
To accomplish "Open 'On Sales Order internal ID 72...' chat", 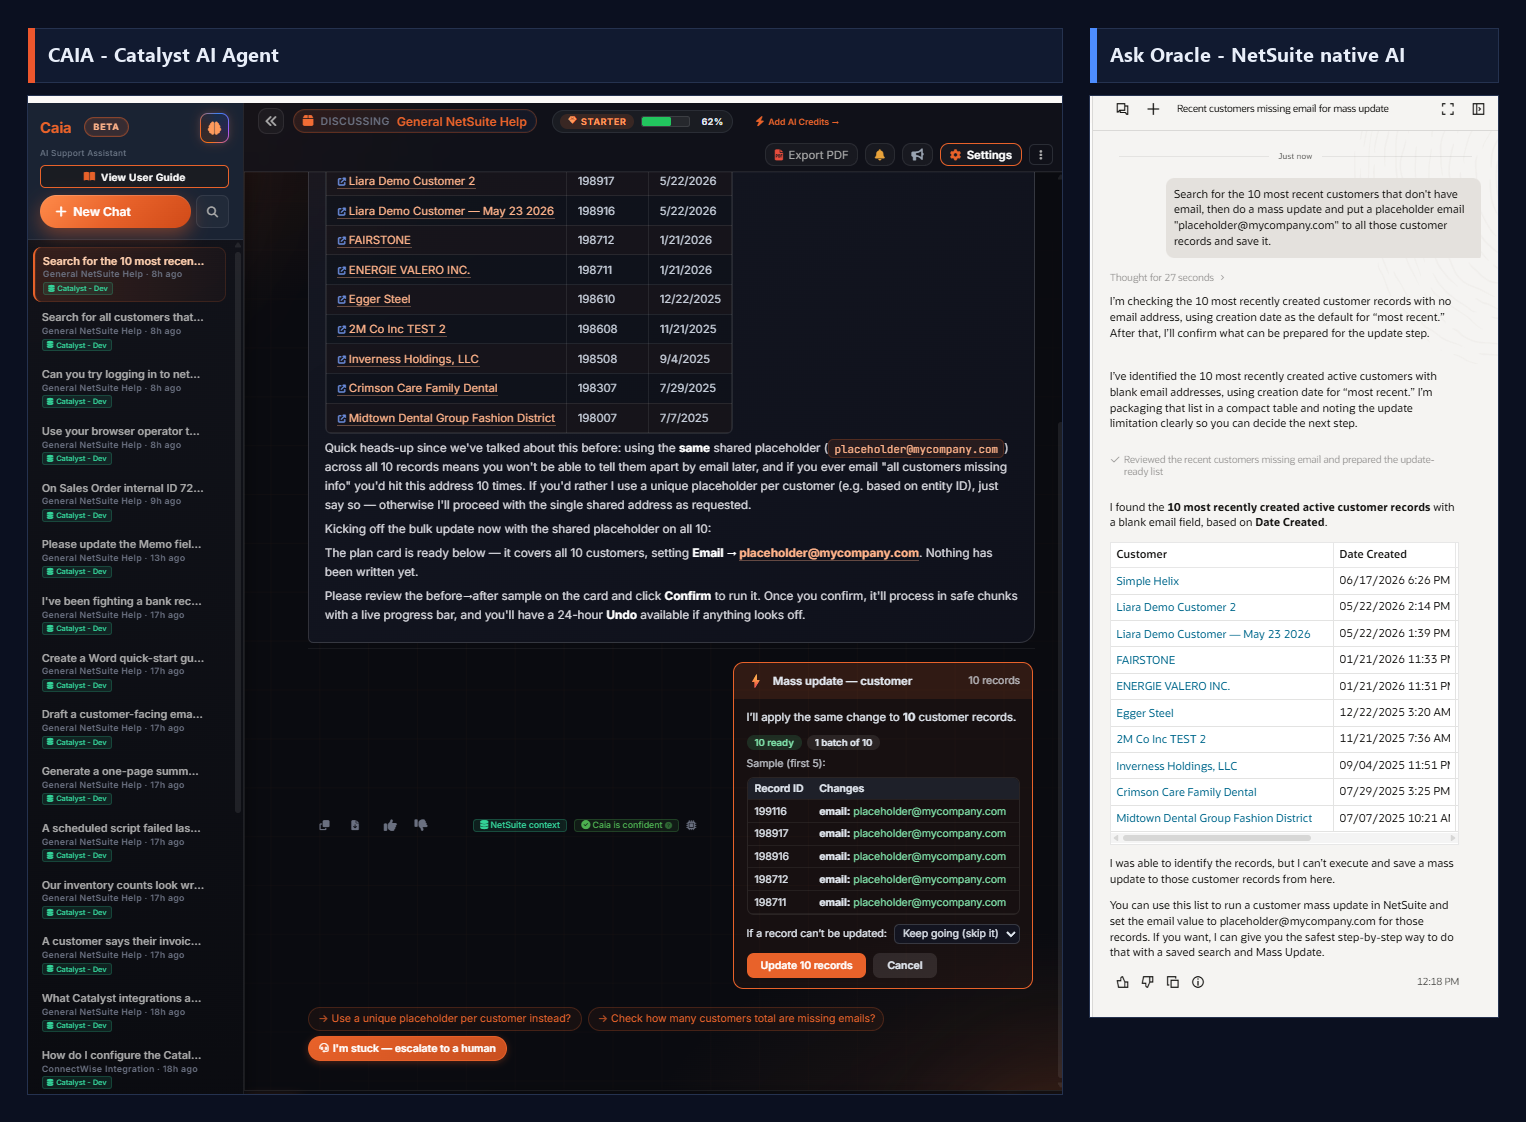I will [129, 501].
